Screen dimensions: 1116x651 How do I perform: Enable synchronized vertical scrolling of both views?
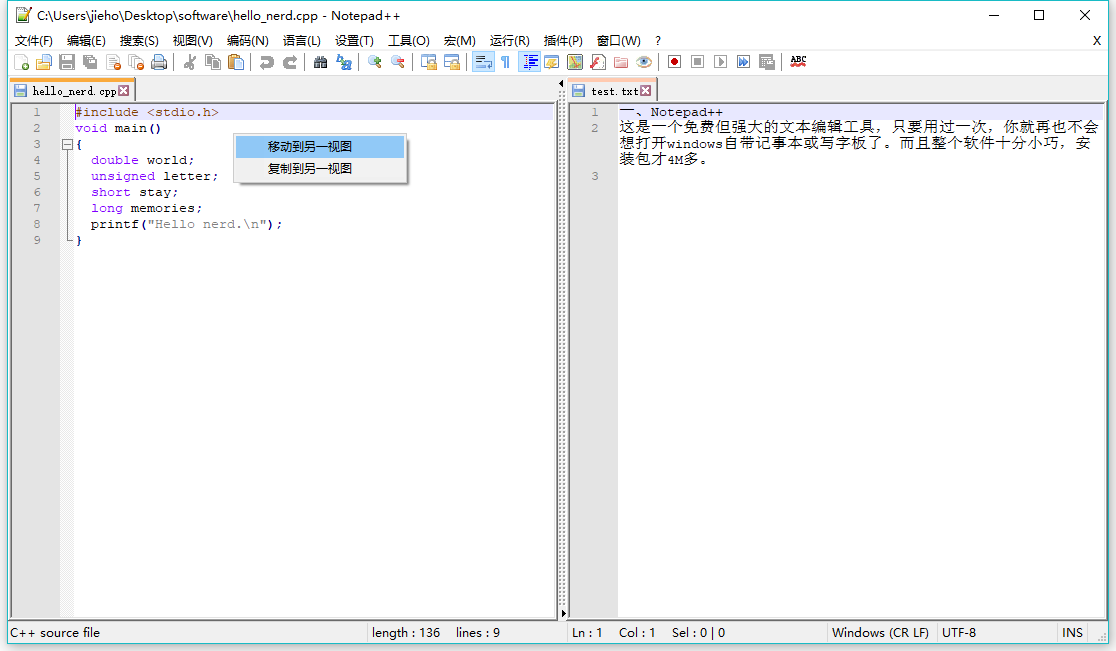pyautogui.click(x=428, y=61)
